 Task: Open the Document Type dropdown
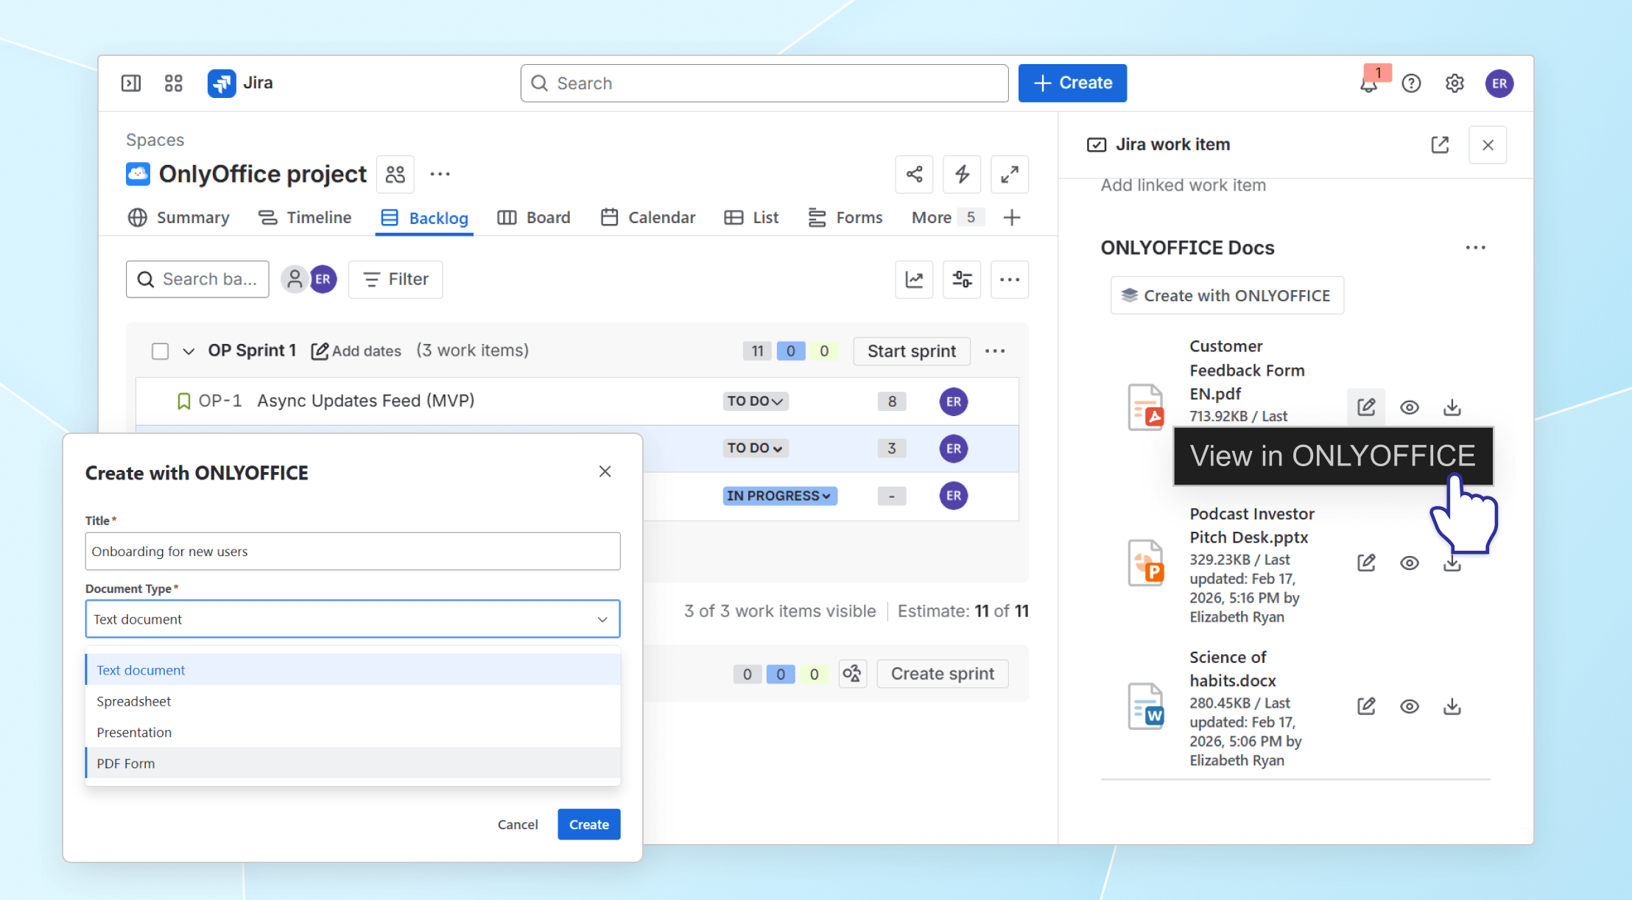point(352,619)
